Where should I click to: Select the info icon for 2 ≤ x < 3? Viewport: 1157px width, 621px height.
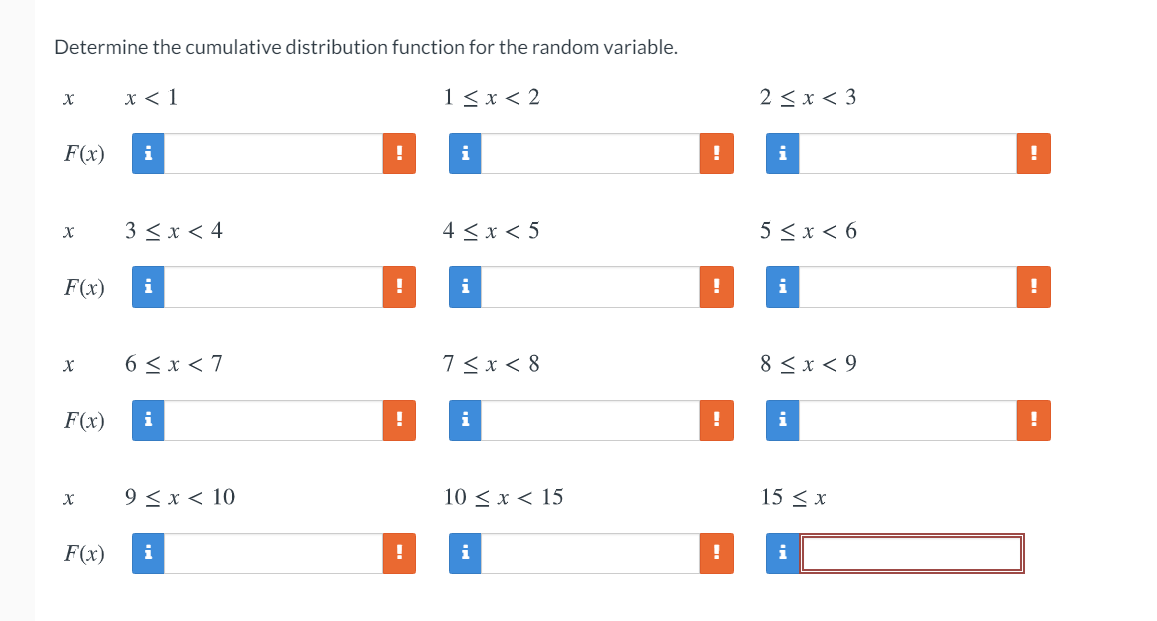pos(782,153)
